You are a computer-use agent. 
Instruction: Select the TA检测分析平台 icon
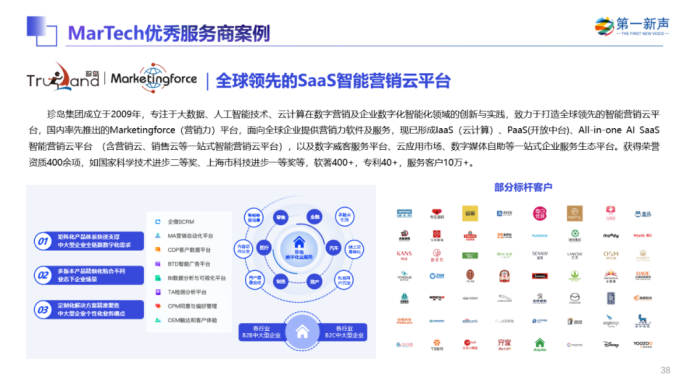pos(158,292)
